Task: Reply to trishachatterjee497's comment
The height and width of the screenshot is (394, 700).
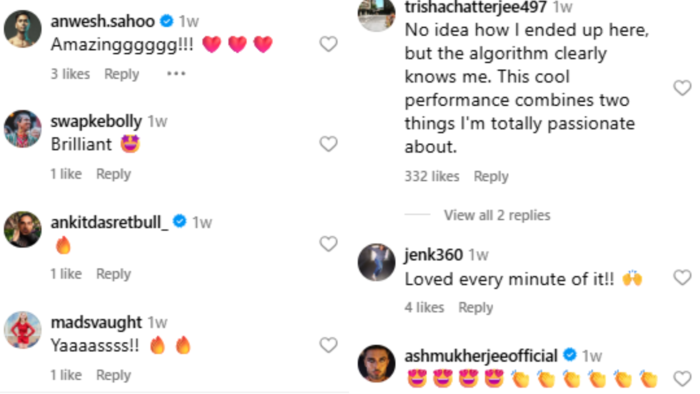Action: click(491, 176)
